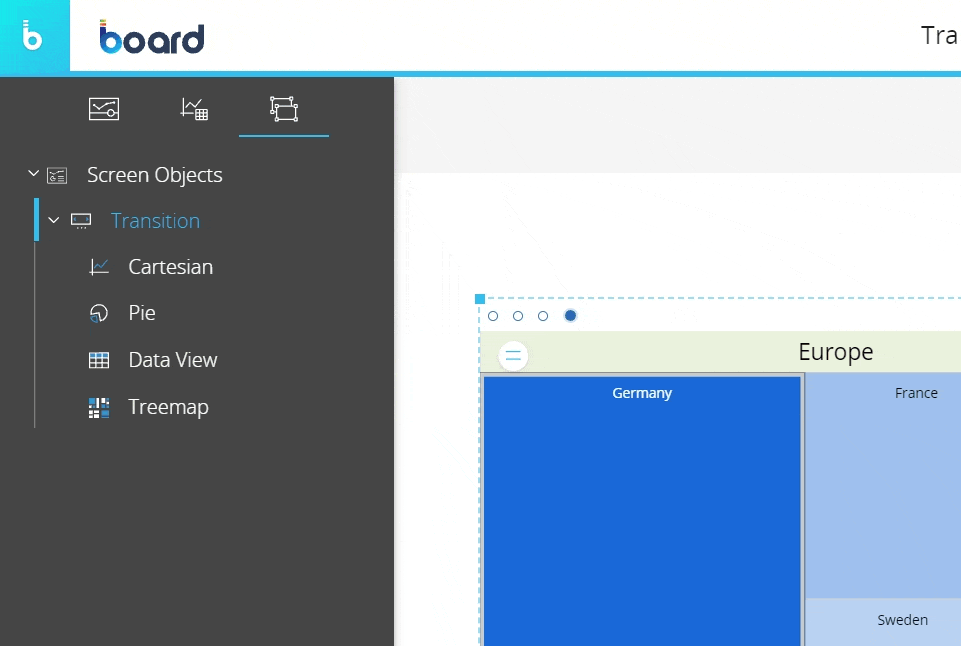
Task: Switch to the screen objects layout tab
Action: (x=284, y=109)
